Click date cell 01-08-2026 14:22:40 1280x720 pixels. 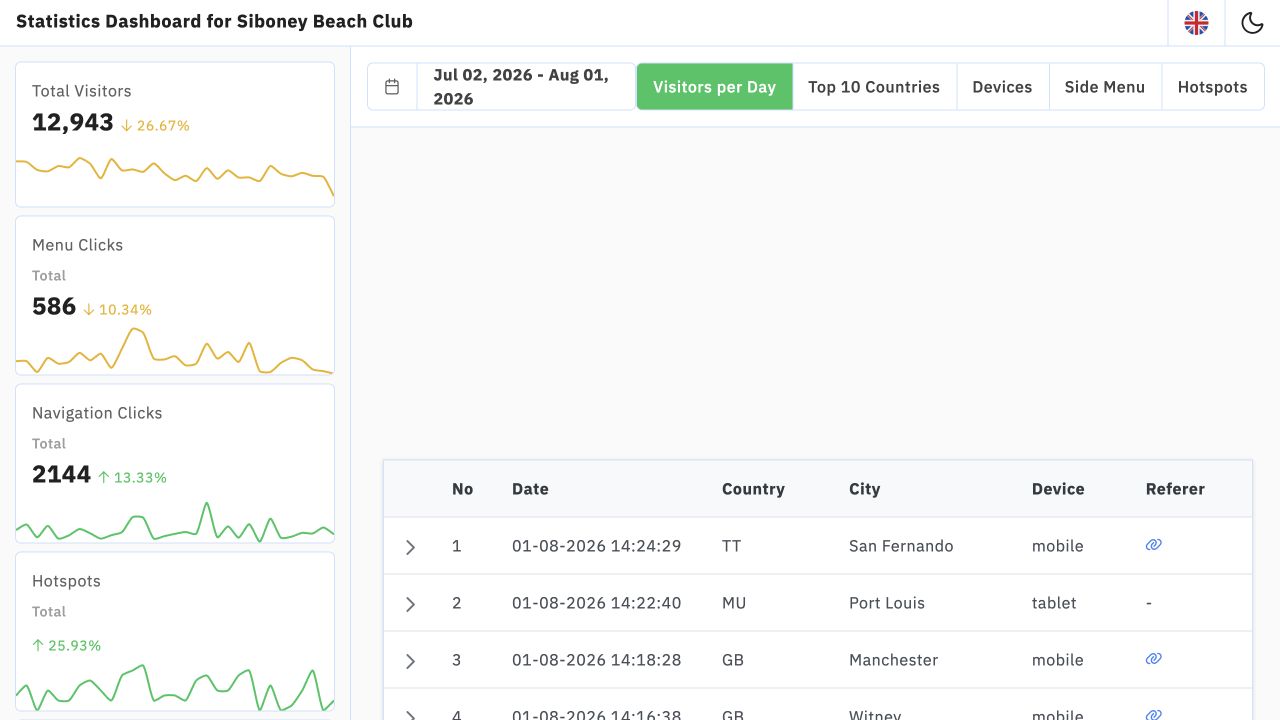pyautogui.click(x=596, y=603)
